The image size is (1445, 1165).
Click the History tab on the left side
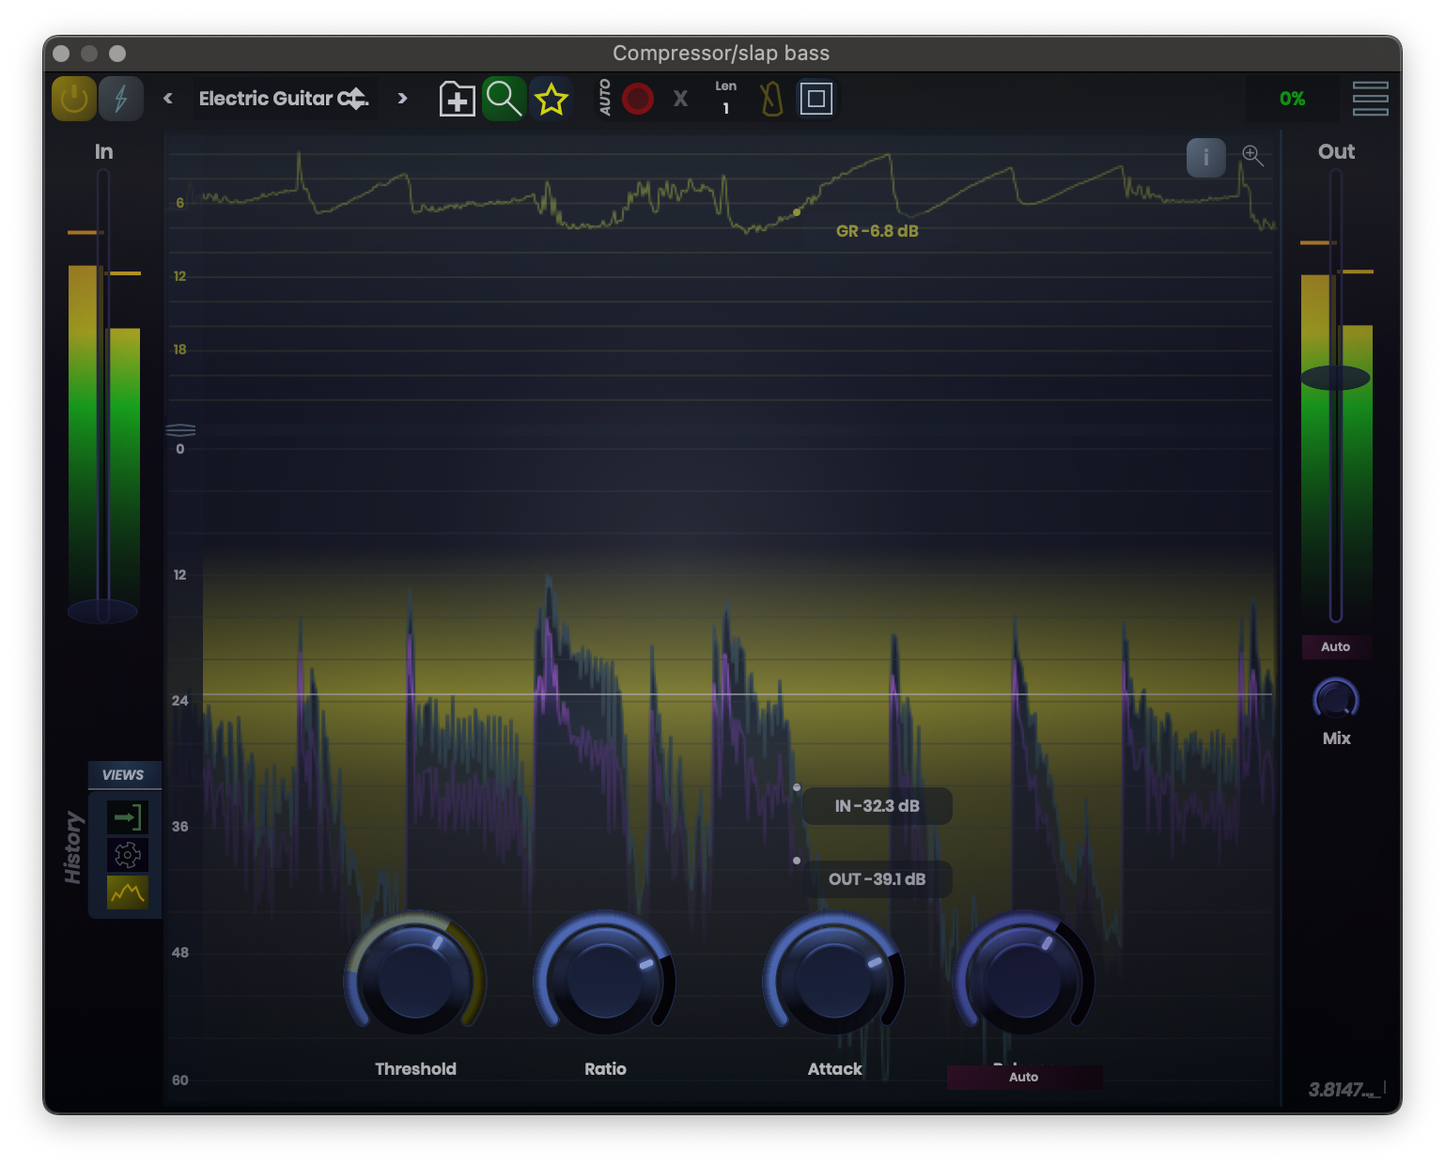72,845
